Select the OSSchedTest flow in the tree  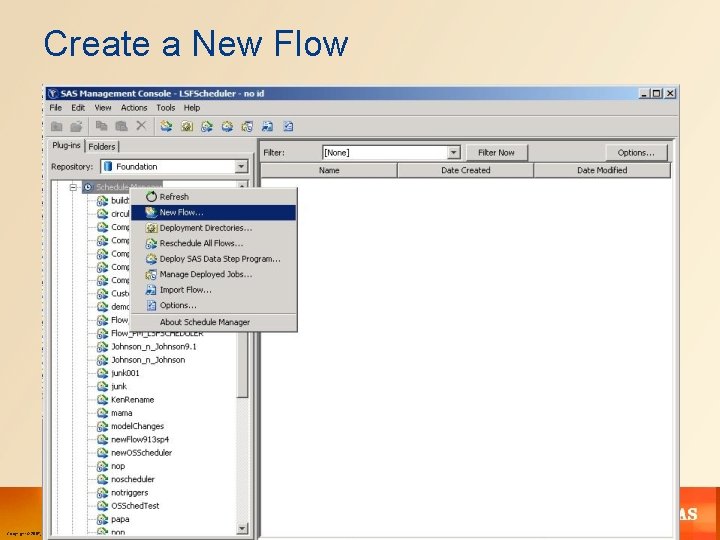pos(135,506)
